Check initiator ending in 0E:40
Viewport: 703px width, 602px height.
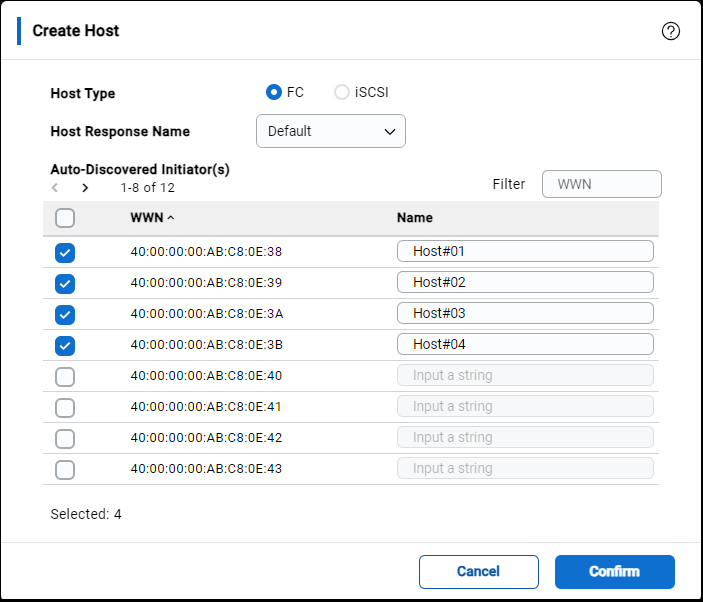pyautogui.click(x=65, y=376)
